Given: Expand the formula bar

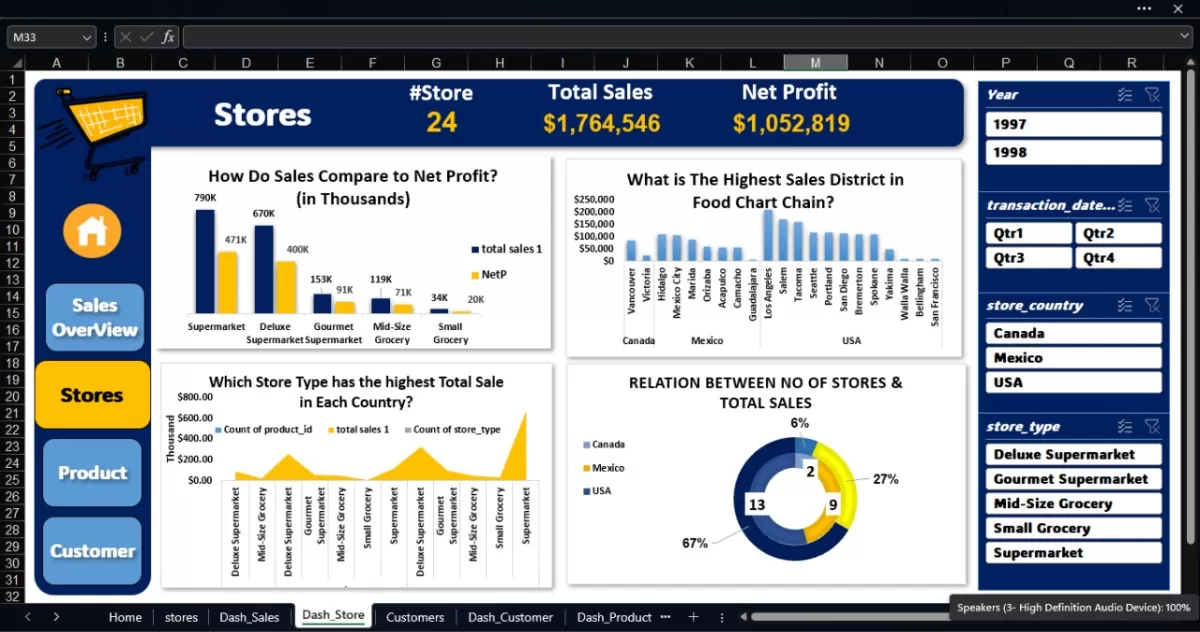Looking at the screenshot, I should (1186, 37).
